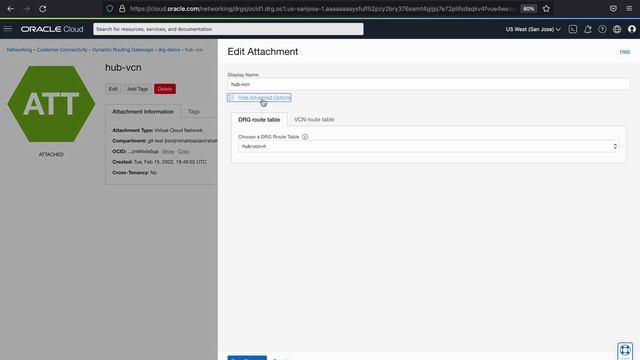Open the support lifebuoy widget

pos(625,350)
